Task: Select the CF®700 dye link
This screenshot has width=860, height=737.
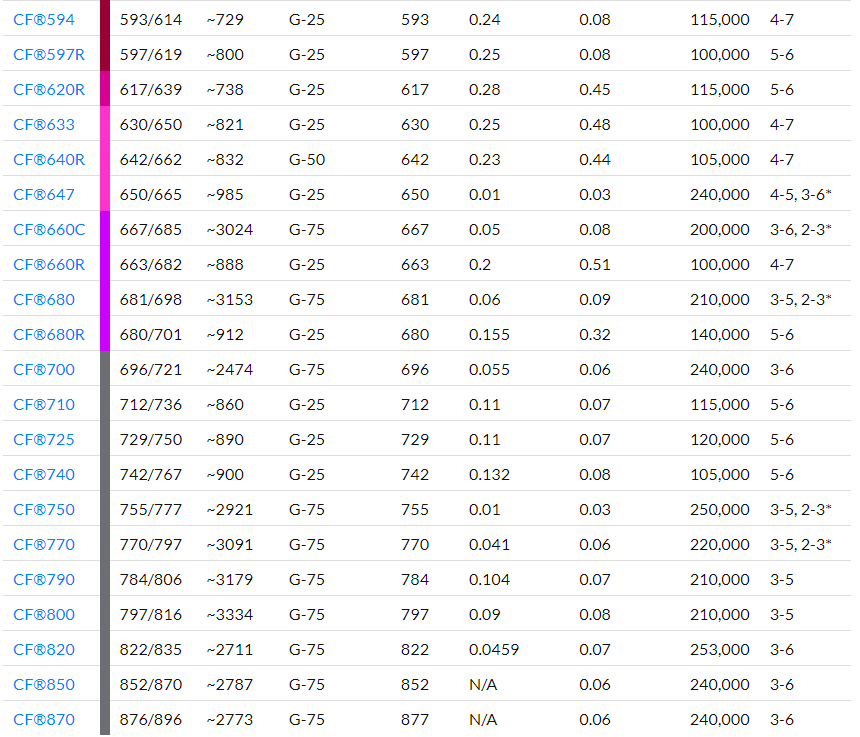Action: (x=44, y=370)
